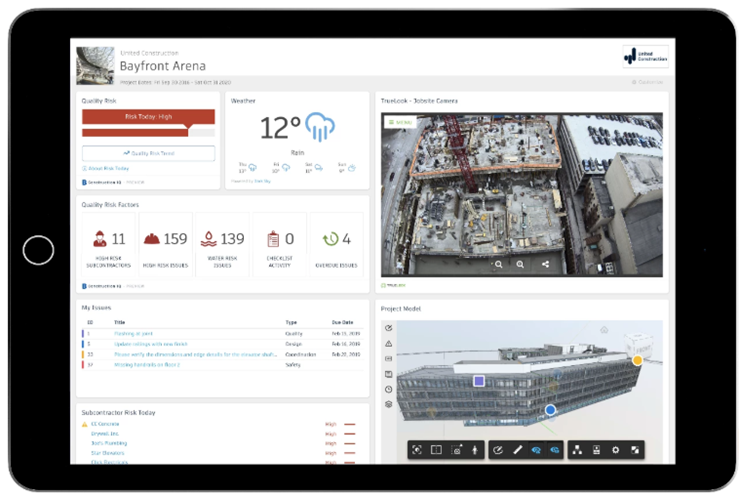Screen dimensions: 740x496
Task: Open 'Update ceilings with new finish' issue
Action: pos(151,344)
